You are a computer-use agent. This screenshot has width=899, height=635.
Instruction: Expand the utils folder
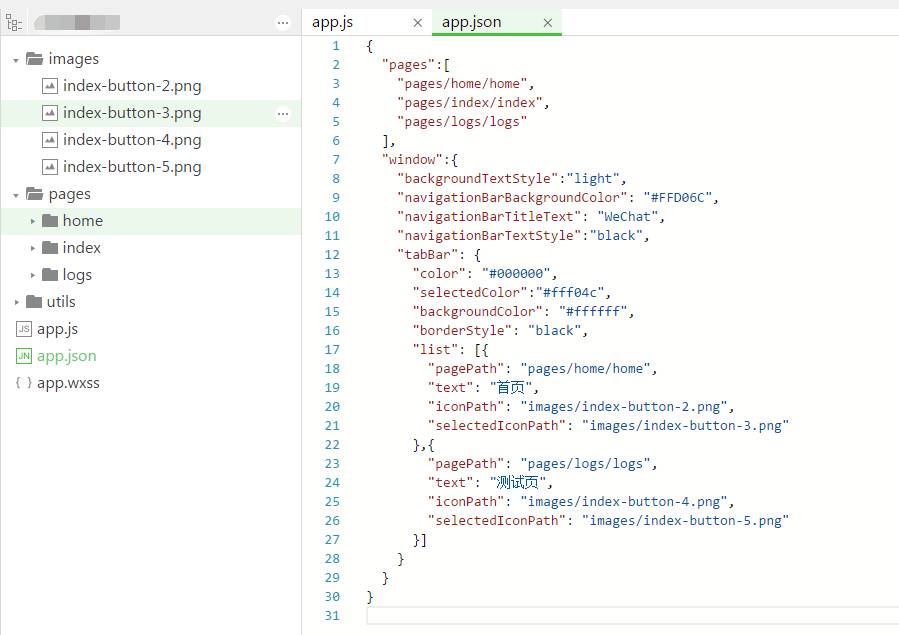point(16,302)
